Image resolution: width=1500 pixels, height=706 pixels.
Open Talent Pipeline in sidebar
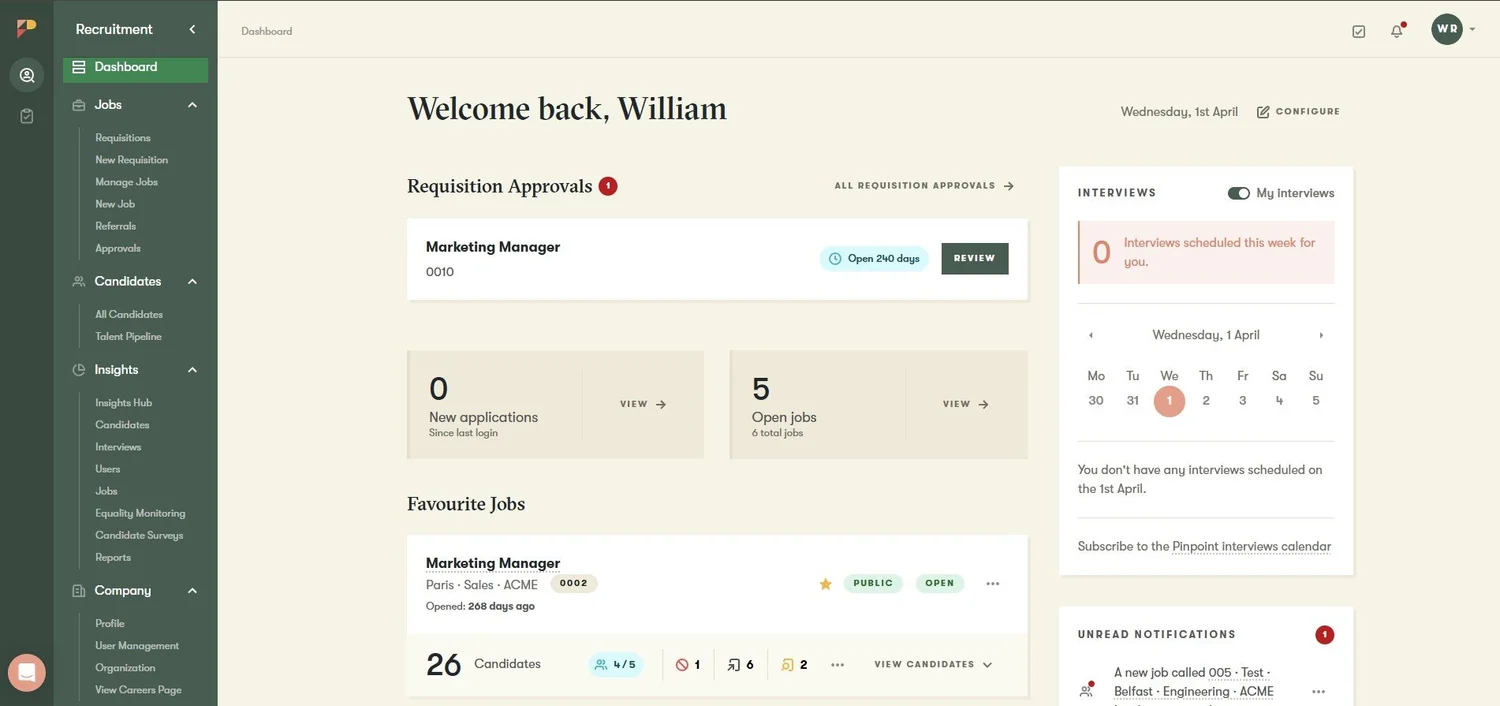[129, 337]
